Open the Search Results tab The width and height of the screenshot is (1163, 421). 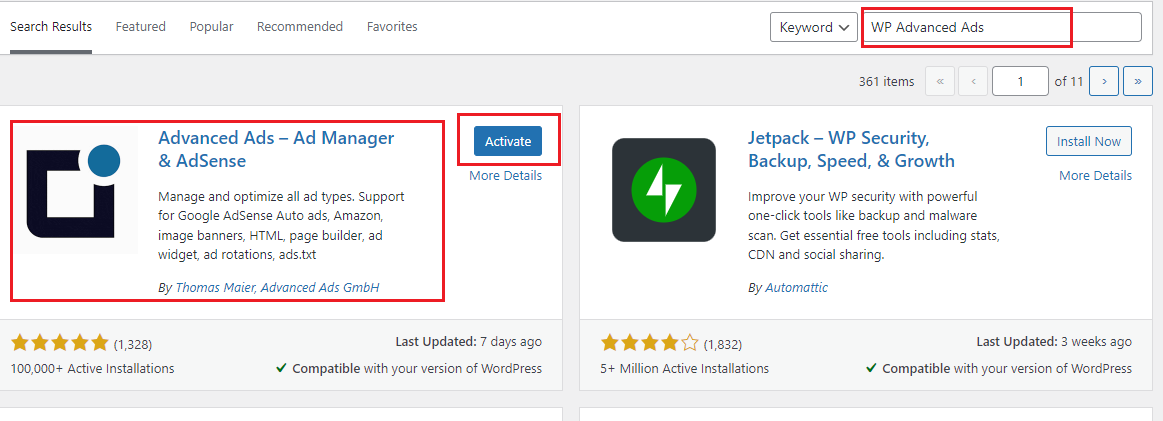pos(51,27)
